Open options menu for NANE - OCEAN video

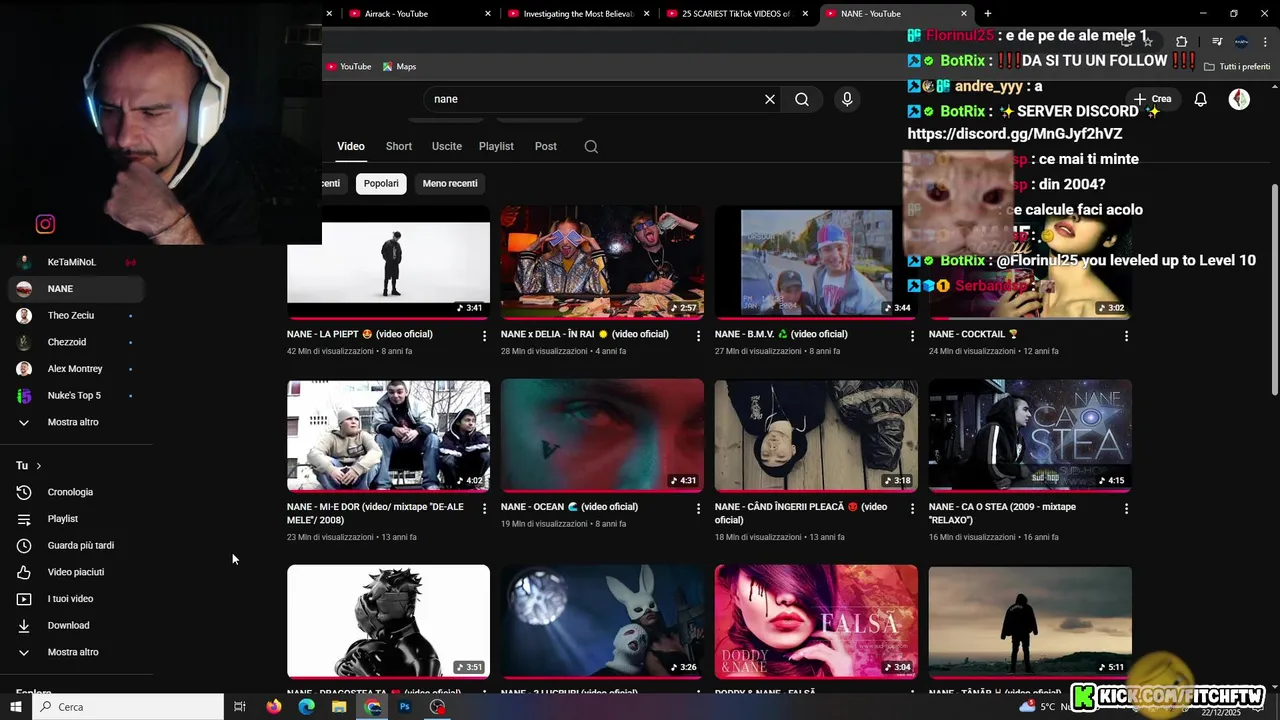(x=699, y=508)
